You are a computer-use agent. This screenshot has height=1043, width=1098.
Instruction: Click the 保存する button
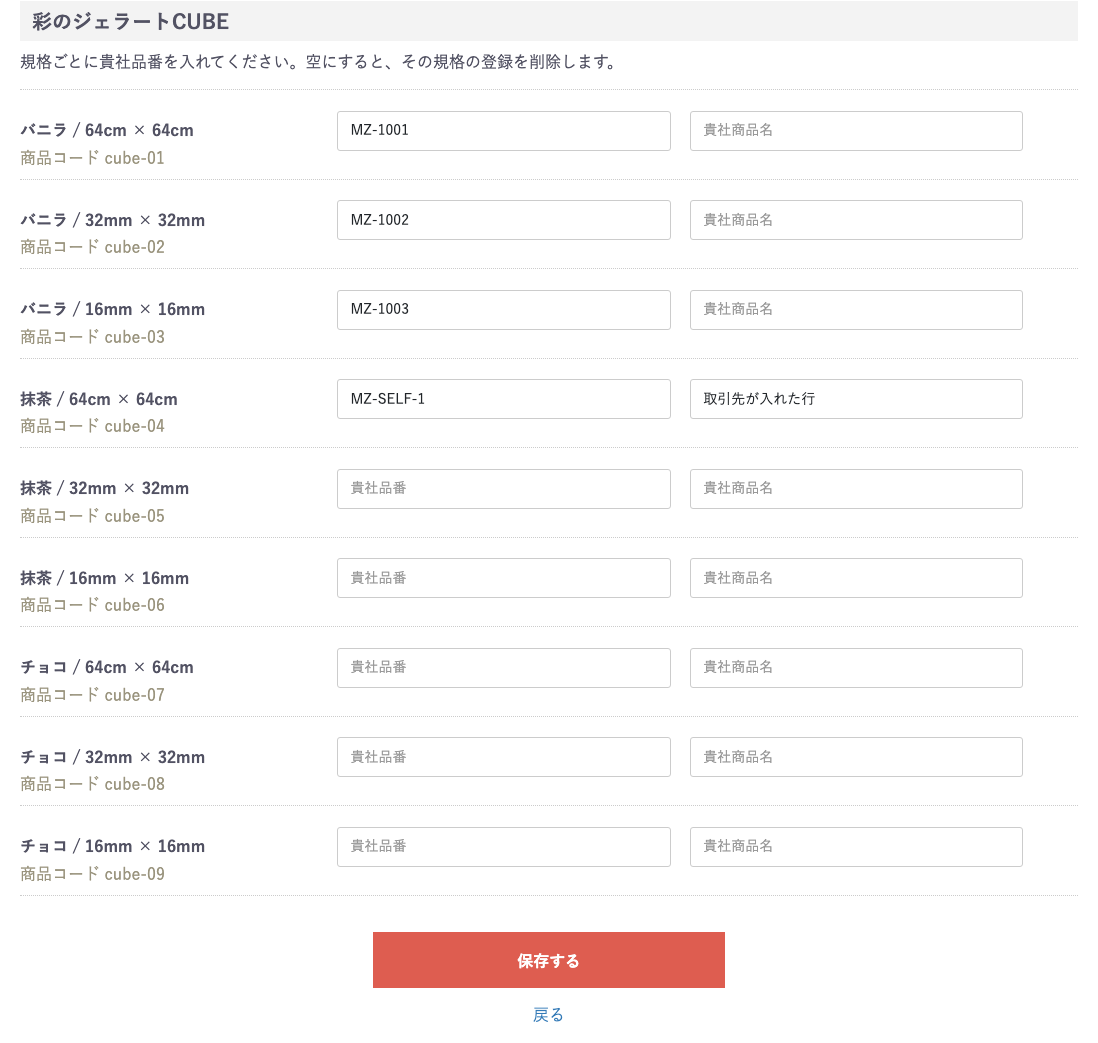(x=548, y=960)
